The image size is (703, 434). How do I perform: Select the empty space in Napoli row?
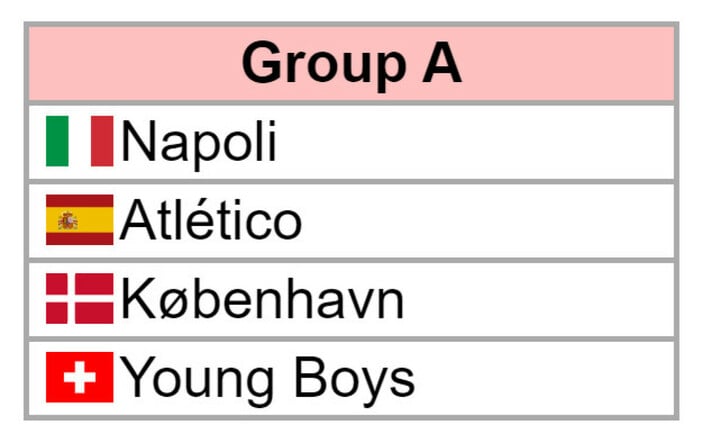click(475, 142)
